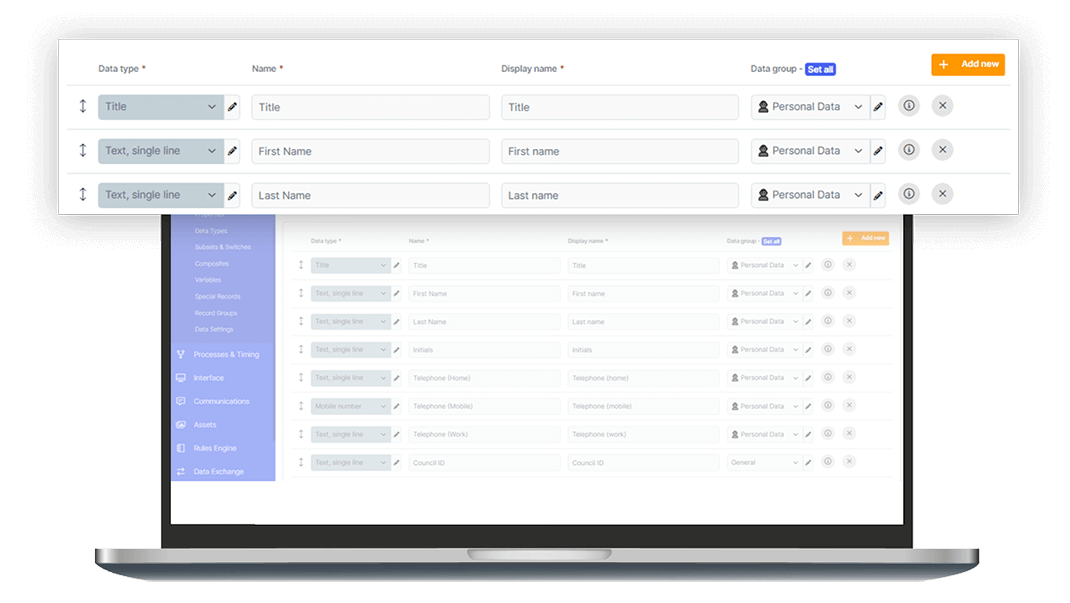This screenshot has height=603, width=1070.
Task: Click the Council ID name input field
Action: tap(484, 462)
